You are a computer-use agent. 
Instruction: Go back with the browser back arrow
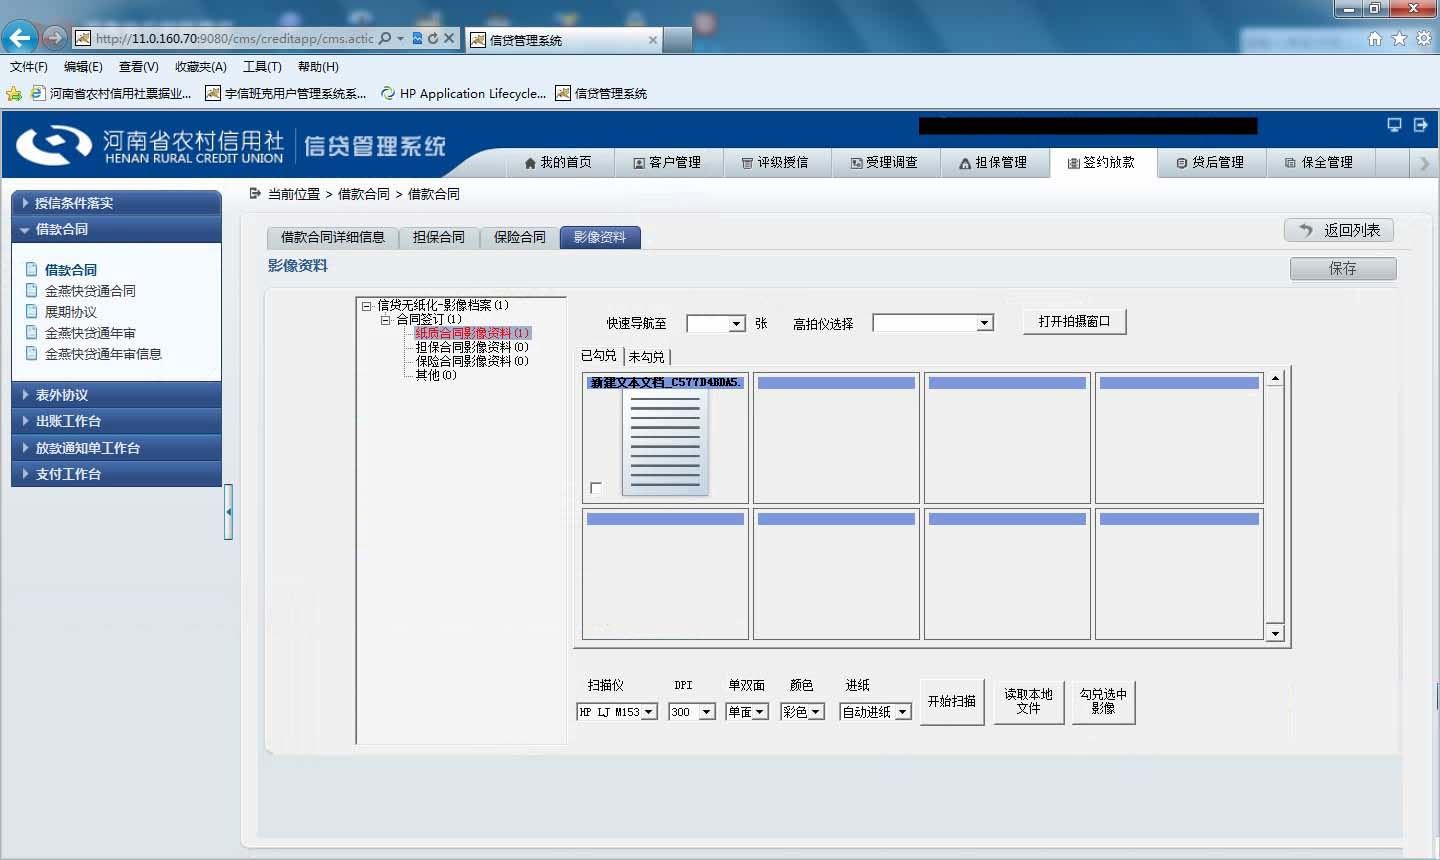20,38
